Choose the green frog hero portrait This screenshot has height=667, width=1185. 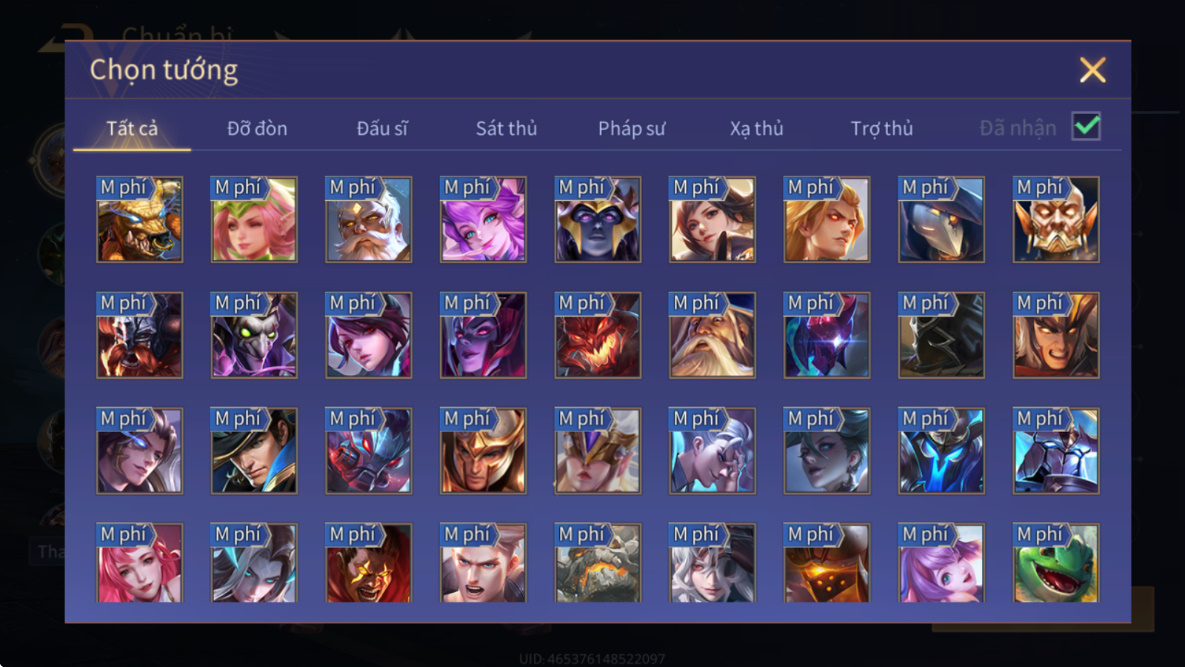click(1056, 563)
